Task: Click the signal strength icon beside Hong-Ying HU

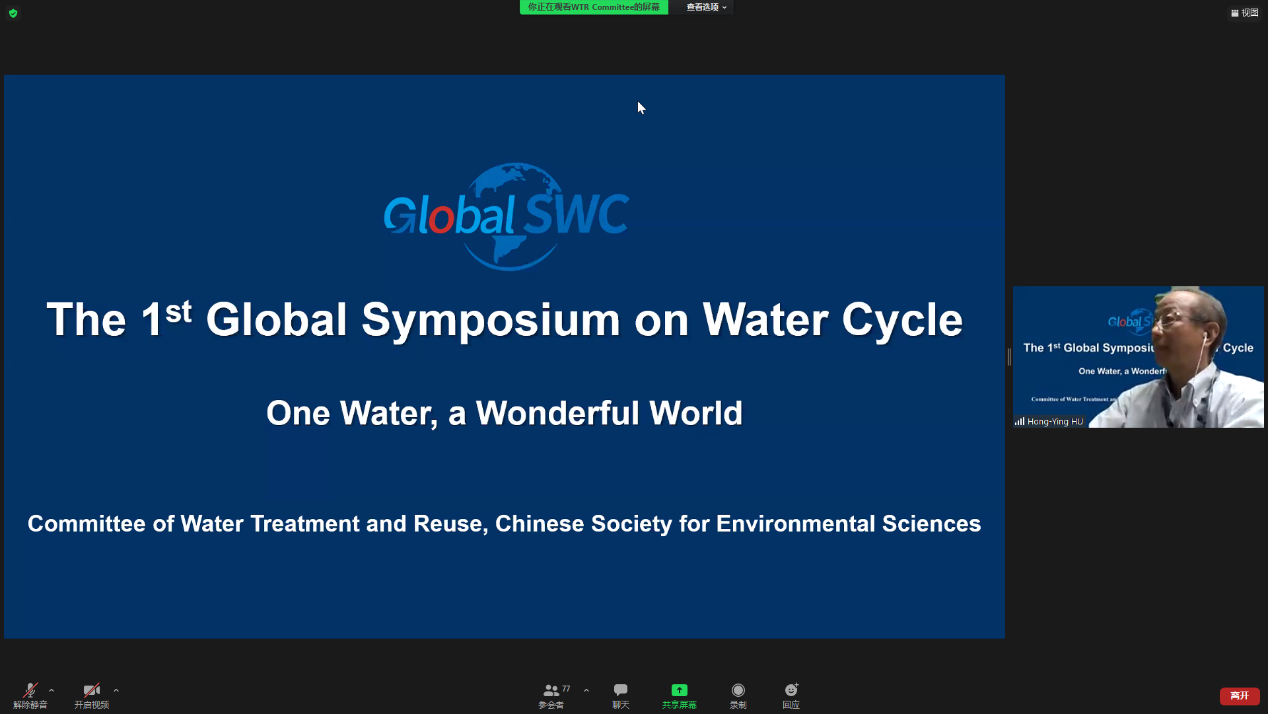Action: coord(1019,422)
